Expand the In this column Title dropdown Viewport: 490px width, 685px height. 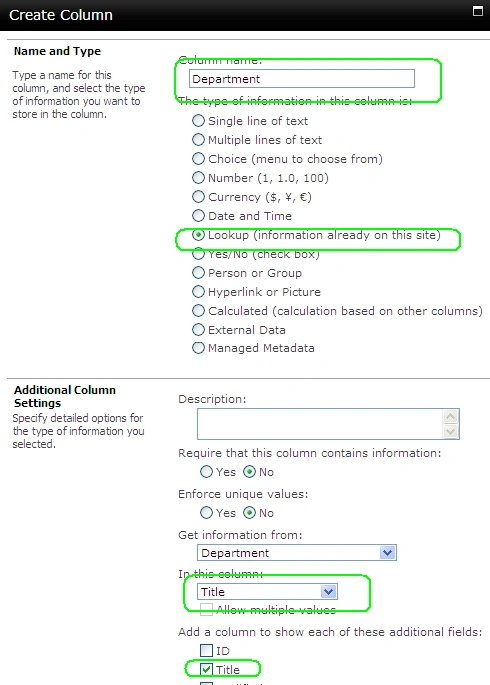(x=267, y=592)
